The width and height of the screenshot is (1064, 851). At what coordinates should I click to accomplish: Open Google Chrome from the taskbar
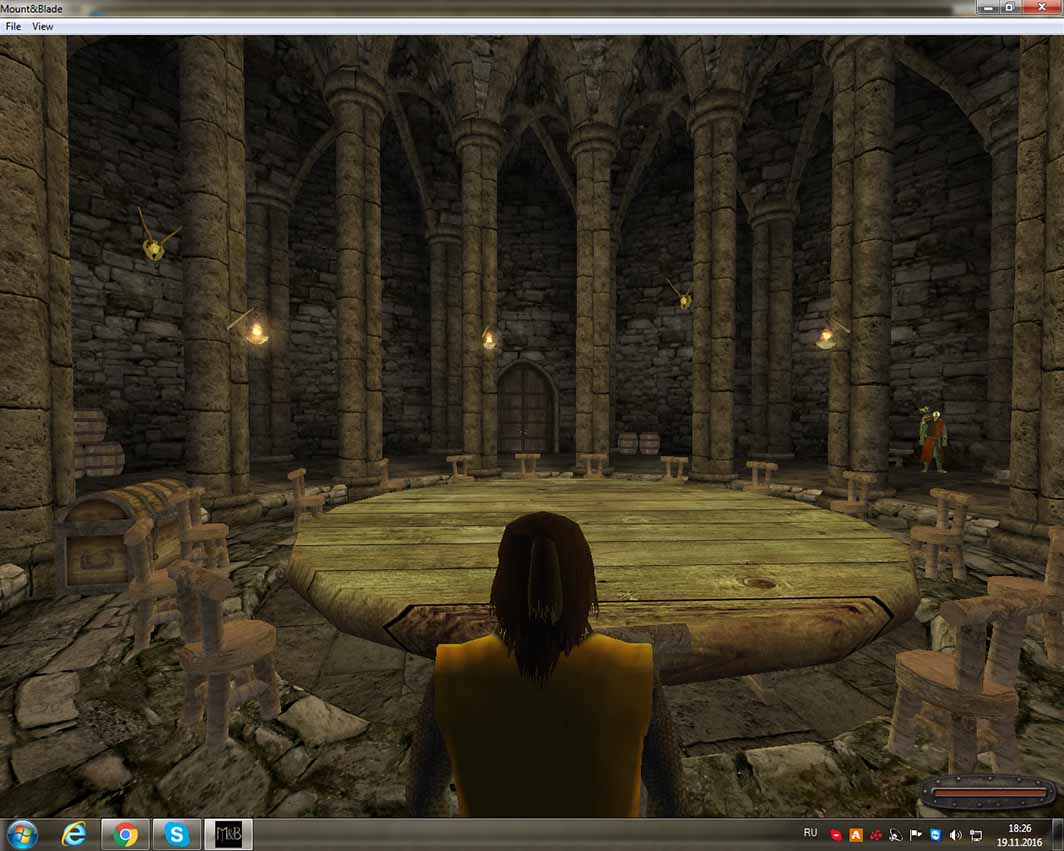125,834
